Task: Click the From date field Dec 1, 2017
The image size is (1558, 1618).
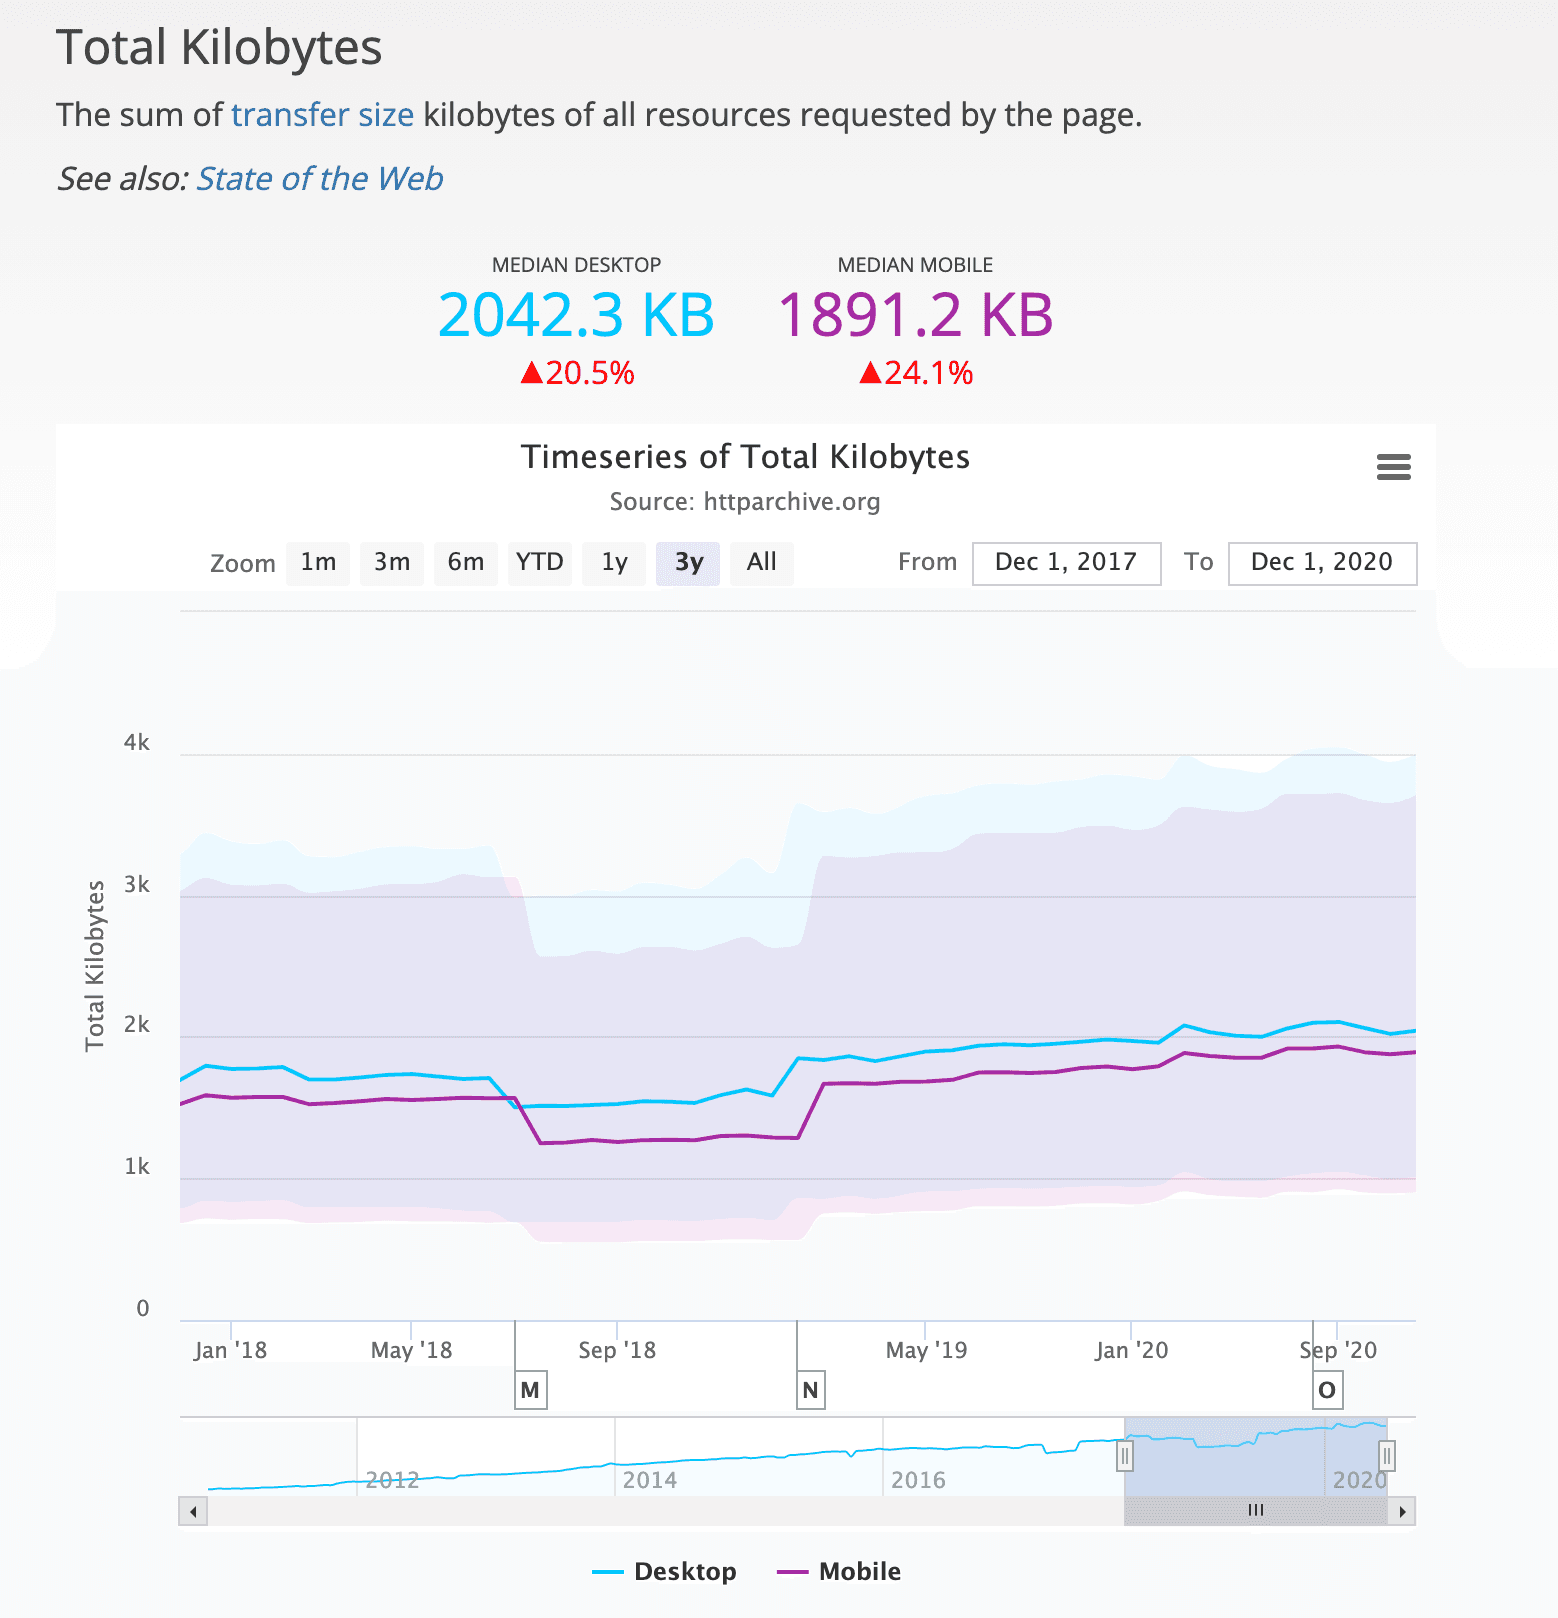Action: click(x=1066, y=563)
